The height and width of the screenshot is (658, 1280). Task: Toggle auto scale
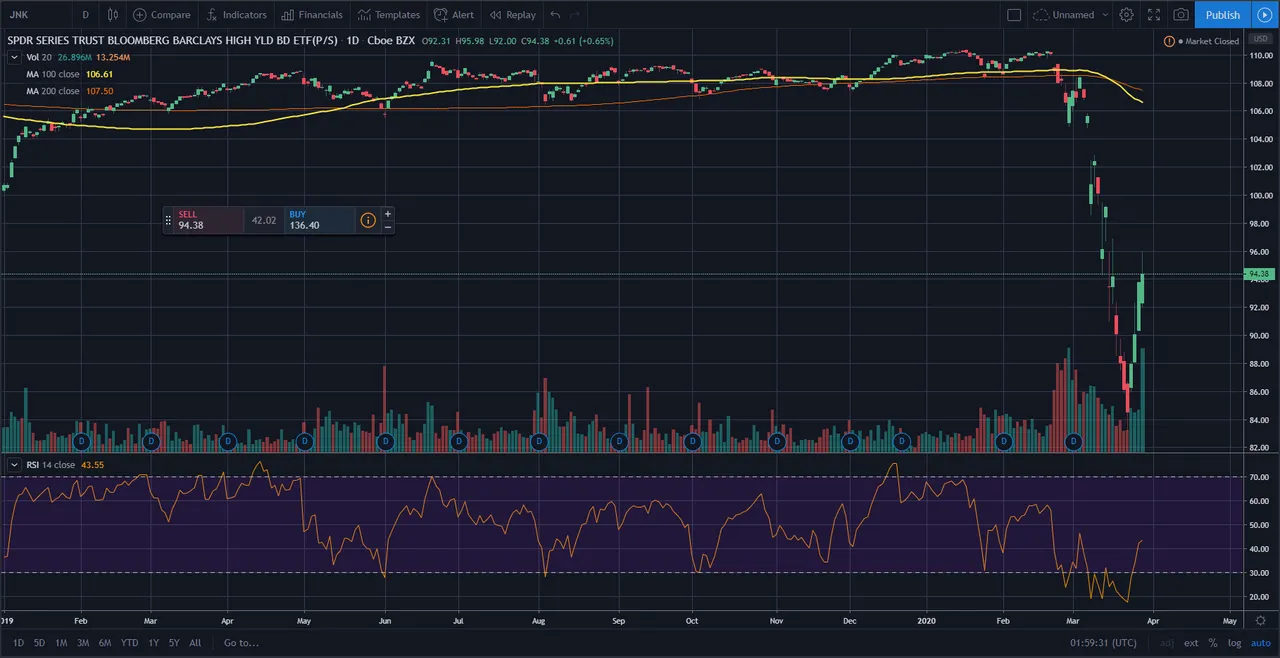[1259, 643]
